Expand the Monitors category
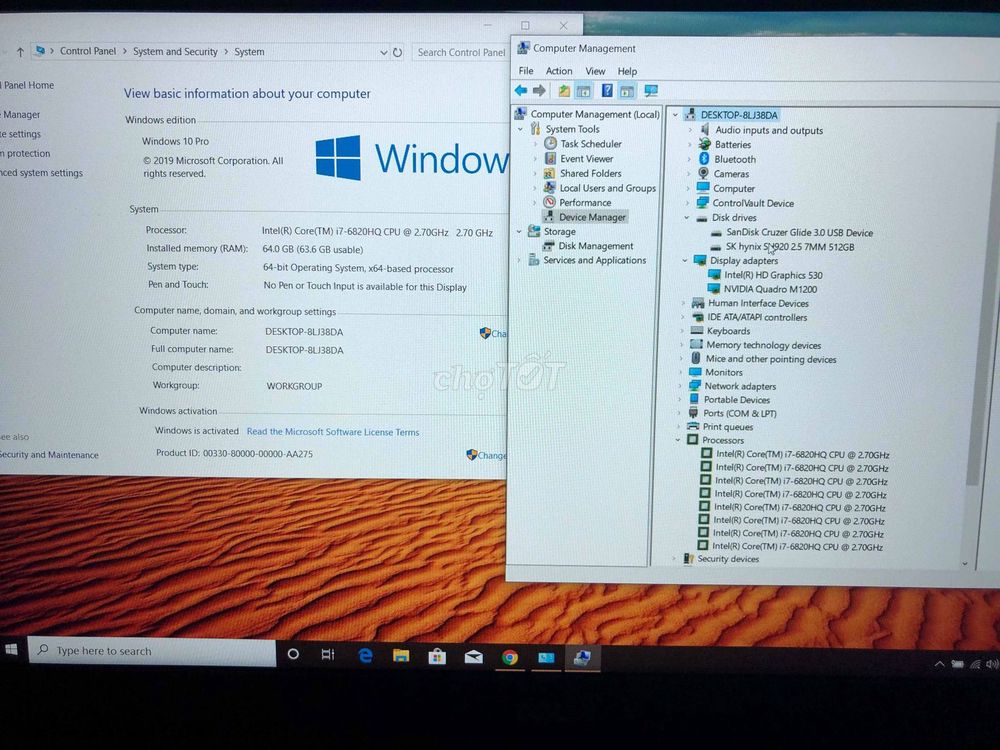The height and width of the screenshot is (750, 1000). coord(681,372)
